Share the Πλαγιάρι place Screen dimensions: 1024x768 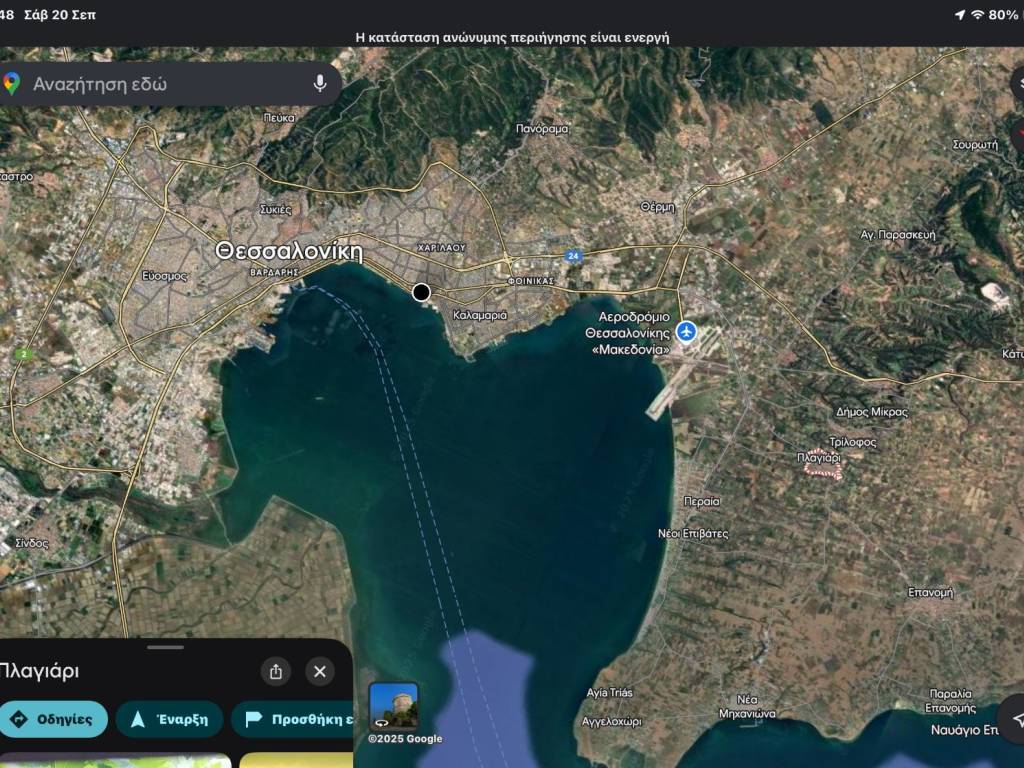click(276, 671)
